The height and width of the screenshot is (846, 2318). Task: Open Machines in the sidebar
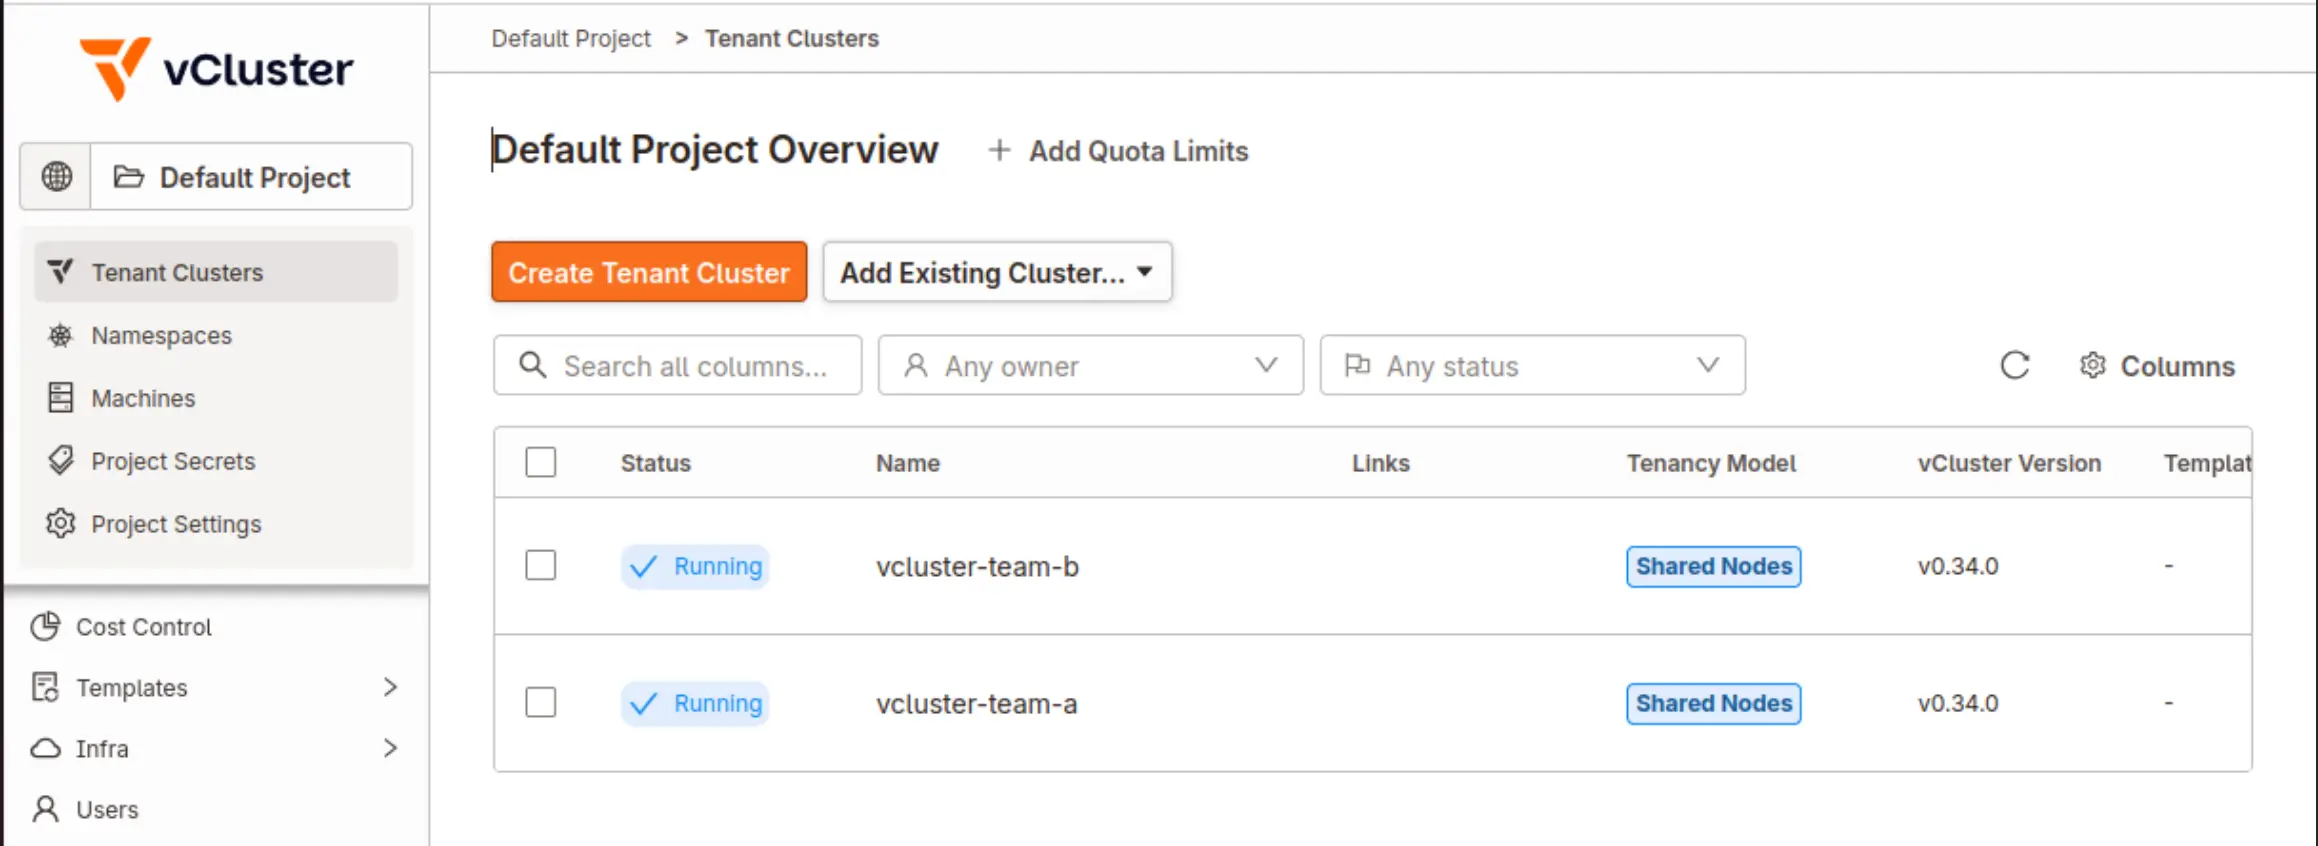pos(216,398)
